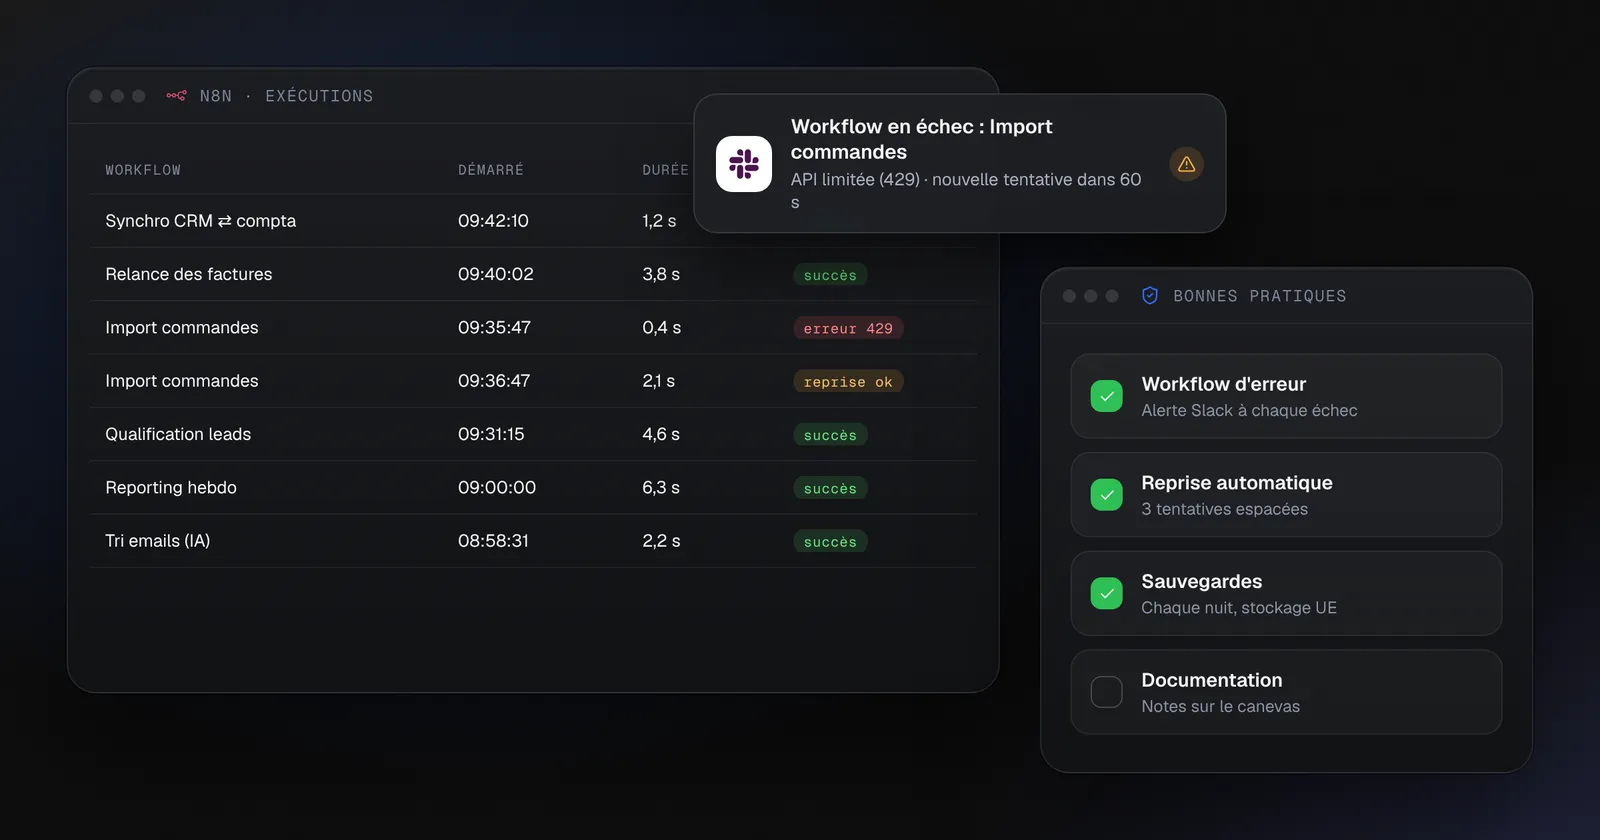The width and height of the screenshot is (1600, 840).
Task: Click the start time 09:40:02
Action: (x=496, y=274)
